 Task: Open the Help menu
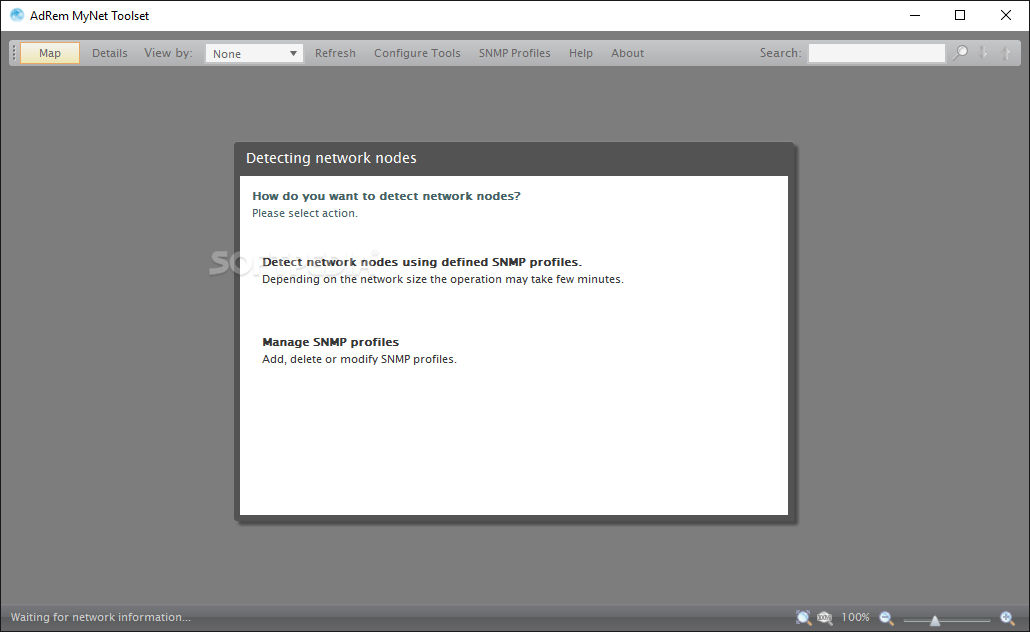tap(581, 53)
